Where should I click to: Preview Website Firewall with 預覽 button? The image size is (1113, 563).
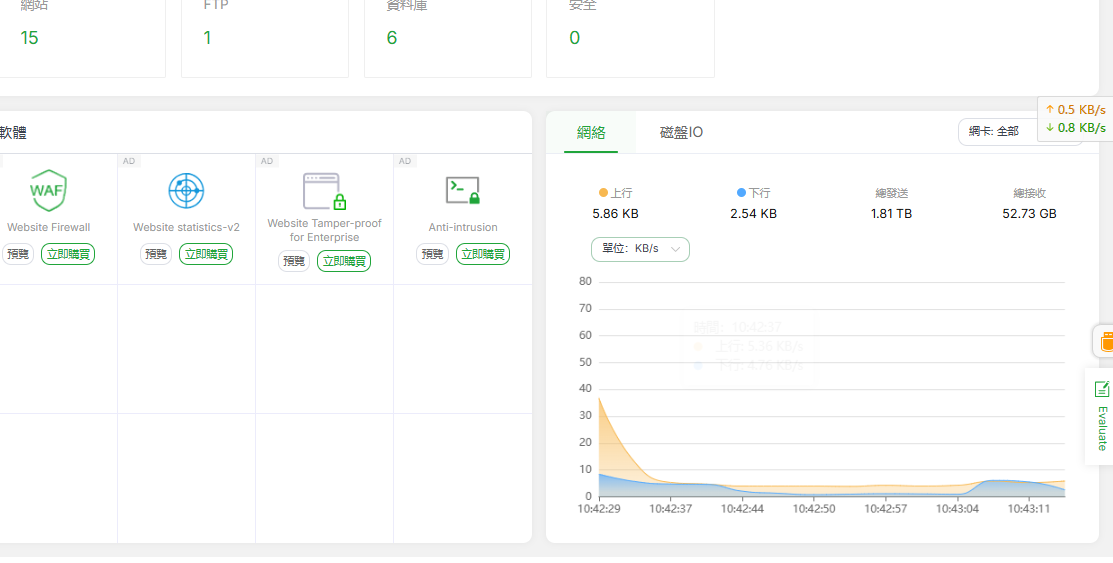(18, 255)
